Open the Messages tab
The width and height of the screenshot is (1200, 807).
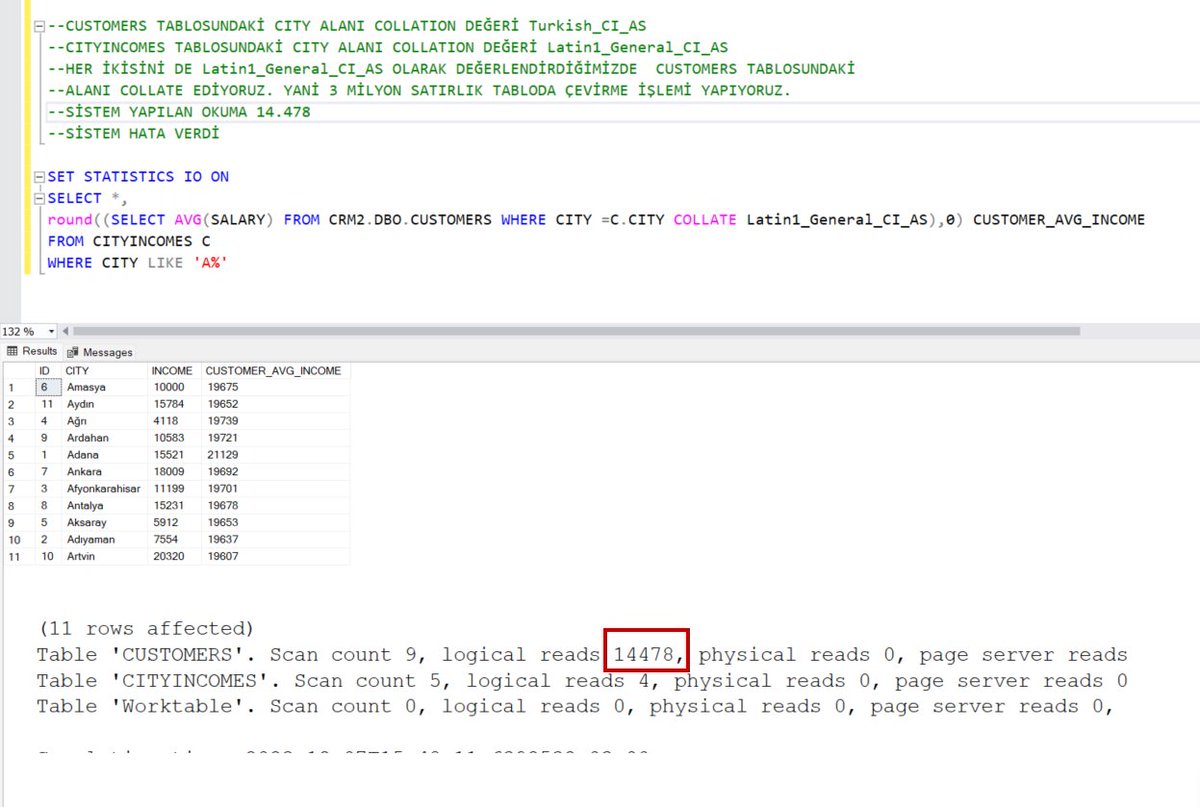[x=100, y=352]
